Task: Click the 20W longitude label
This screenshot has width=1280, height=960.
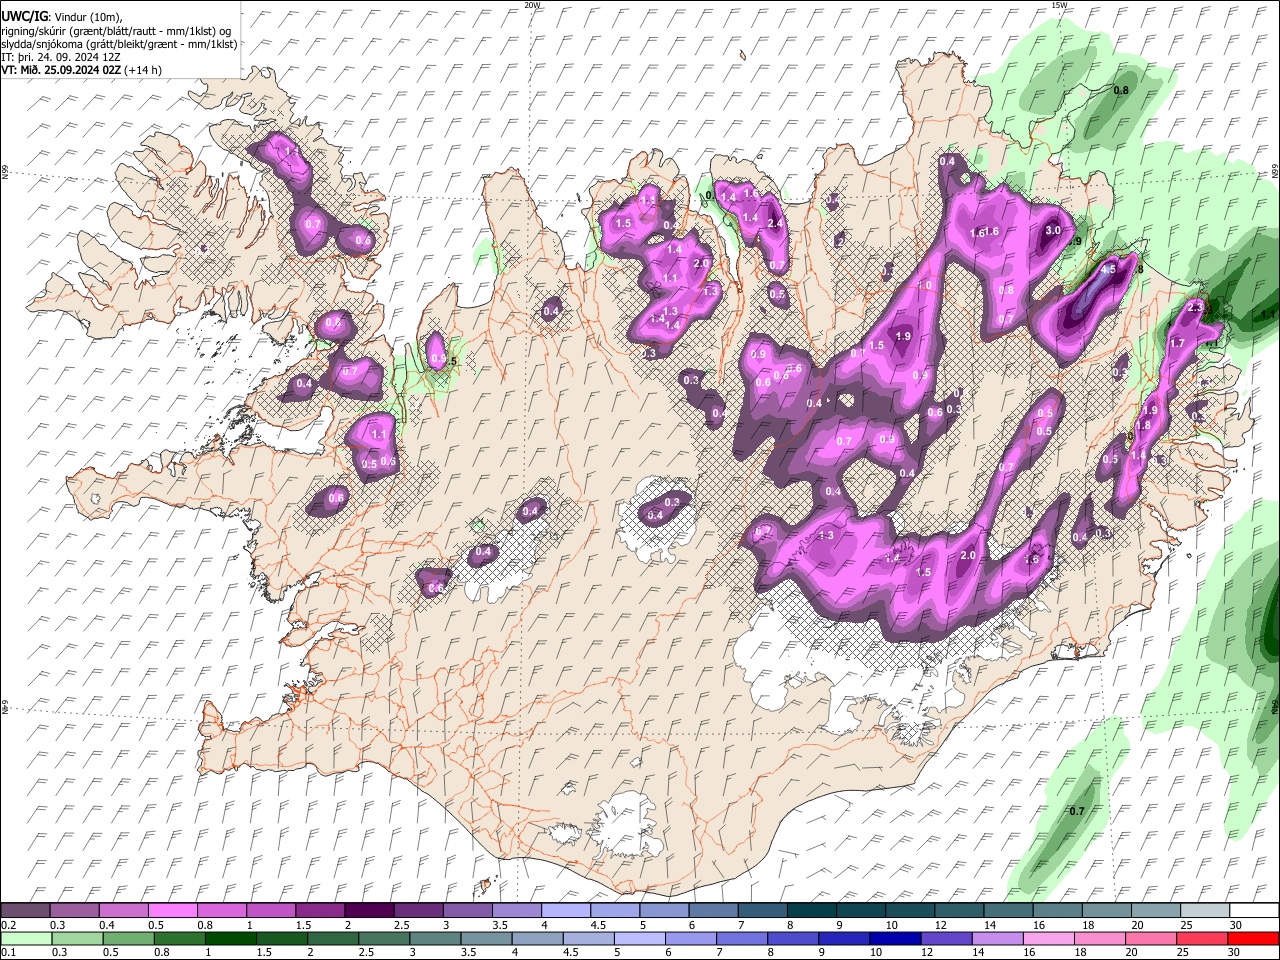Action: click(x=532, y=5)
